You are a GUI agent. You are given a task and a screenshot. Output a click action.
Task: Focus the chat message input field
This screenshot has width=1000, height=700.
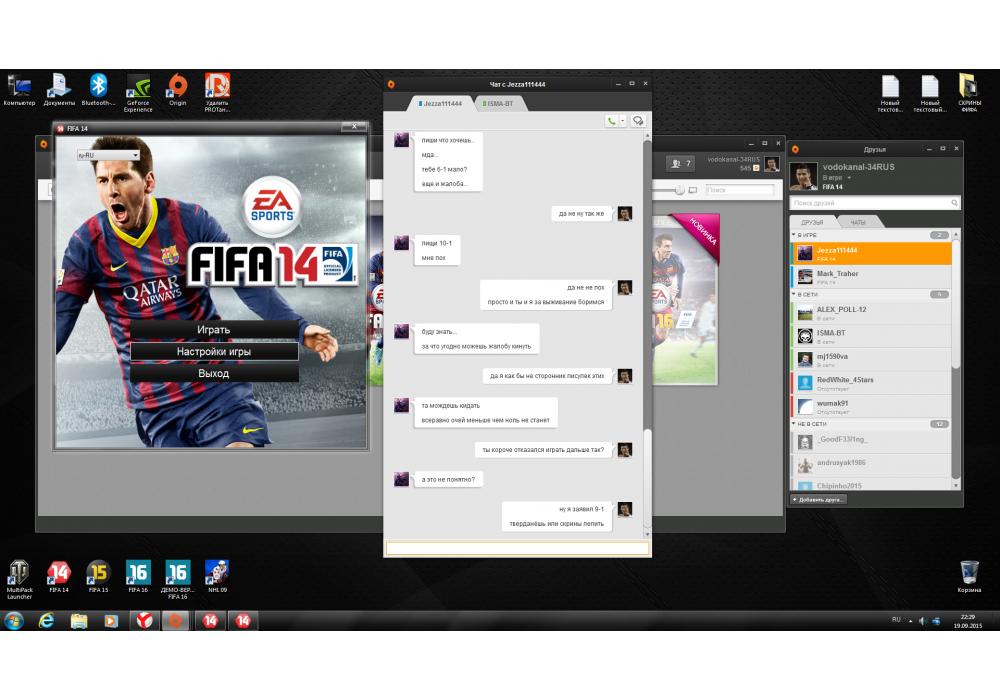click(x=517, y=548)
